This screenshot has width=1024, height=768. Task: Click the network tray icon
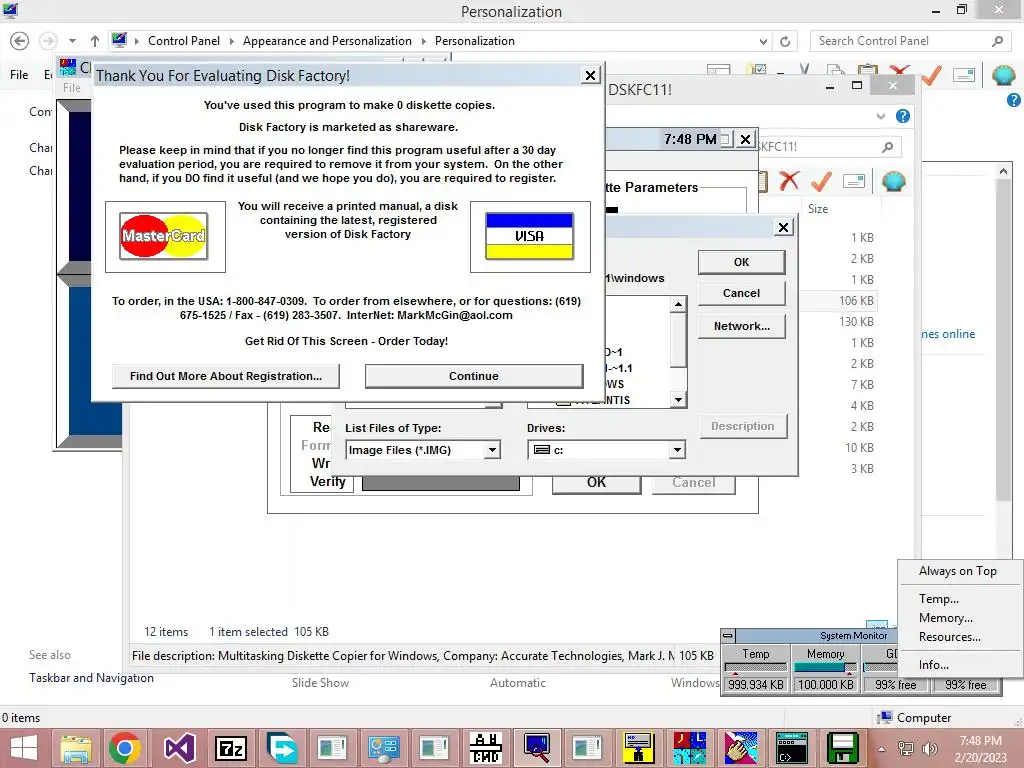coord(905,748)
